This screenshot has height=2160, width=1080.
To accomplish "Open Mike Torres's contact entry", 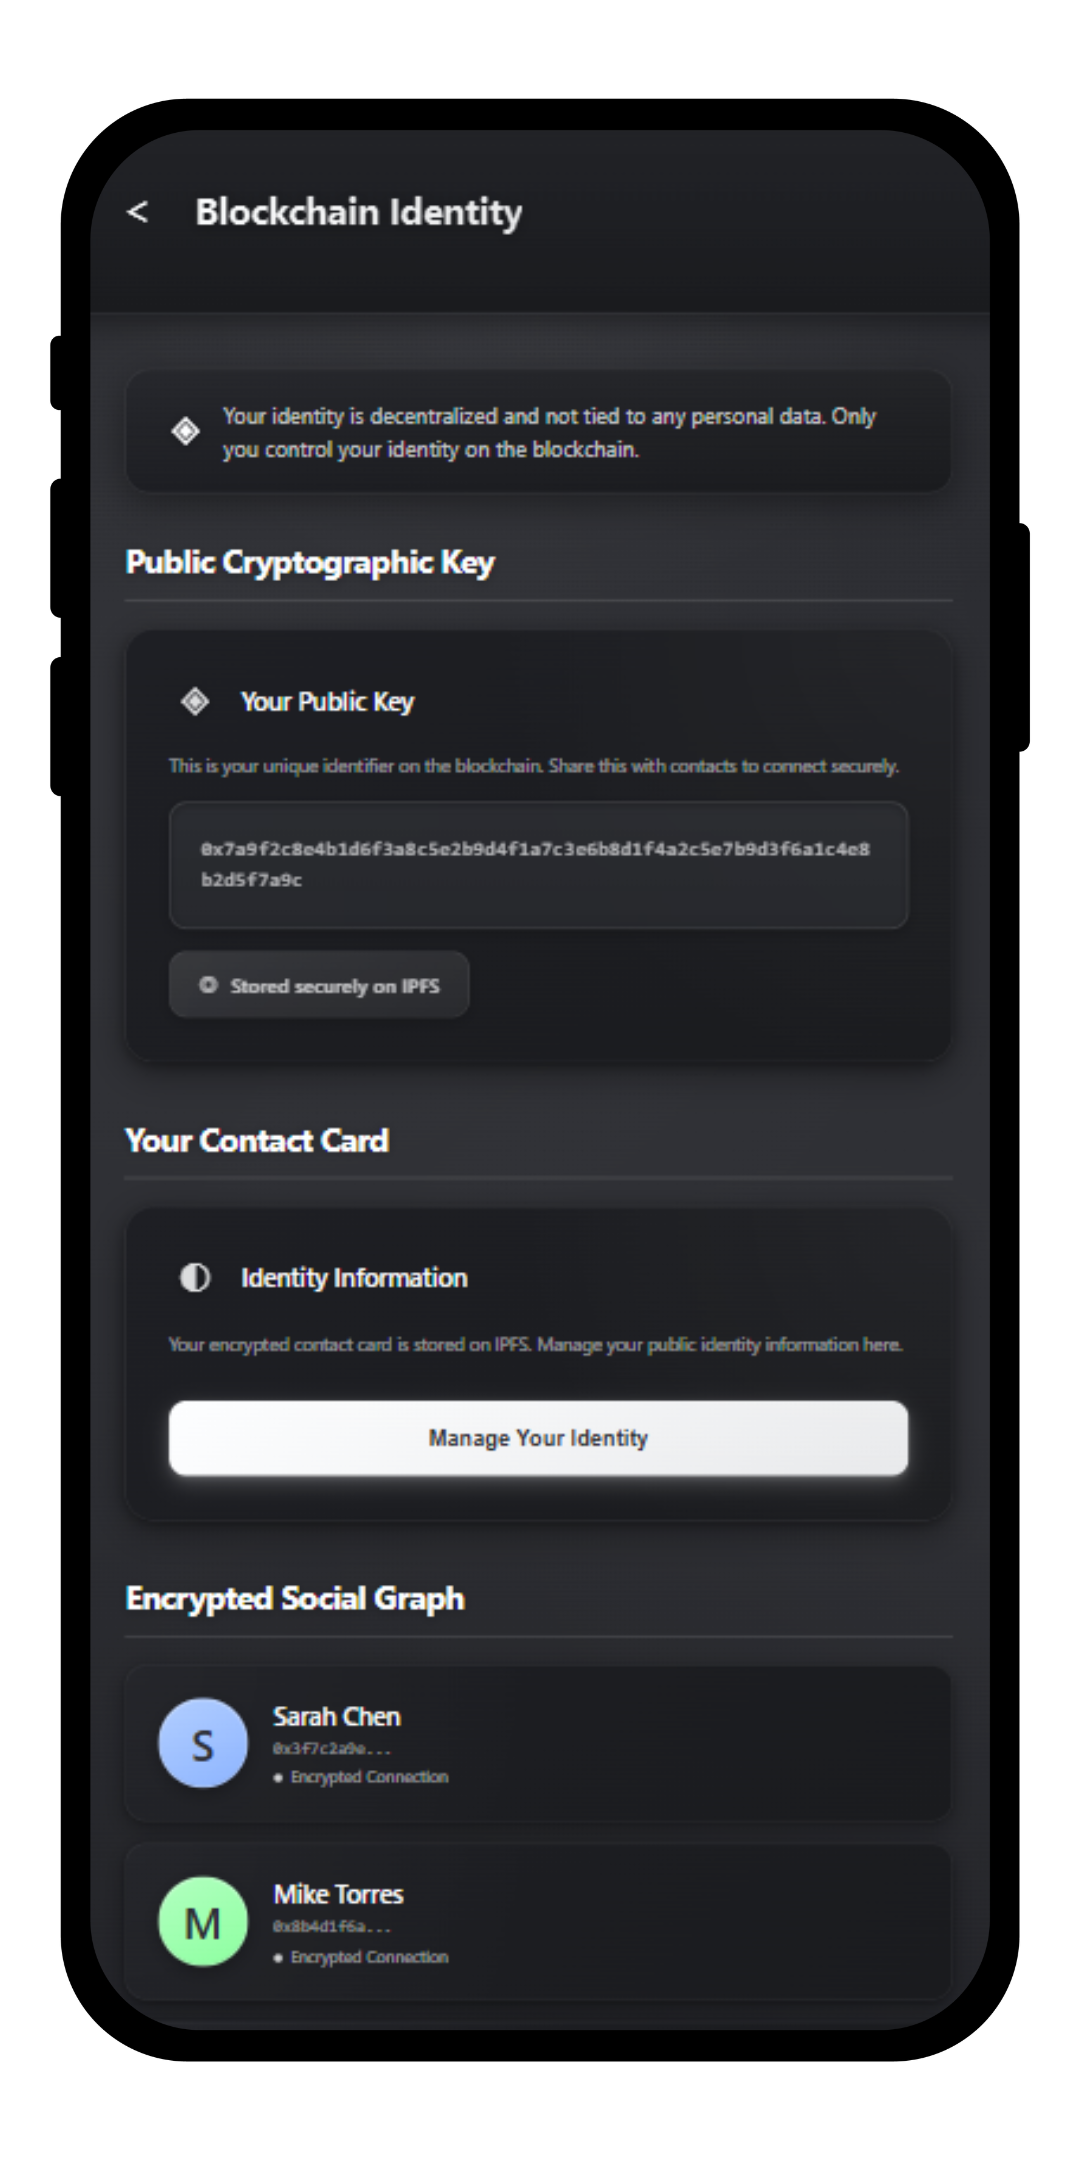I will click(x=538, y=1922).
